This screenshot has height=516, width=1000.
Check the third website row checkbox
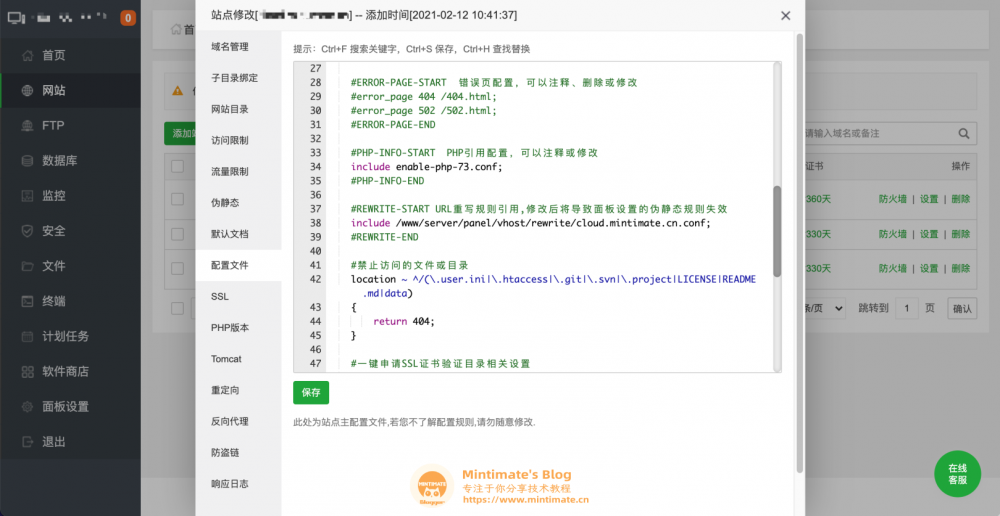point(177,269)
